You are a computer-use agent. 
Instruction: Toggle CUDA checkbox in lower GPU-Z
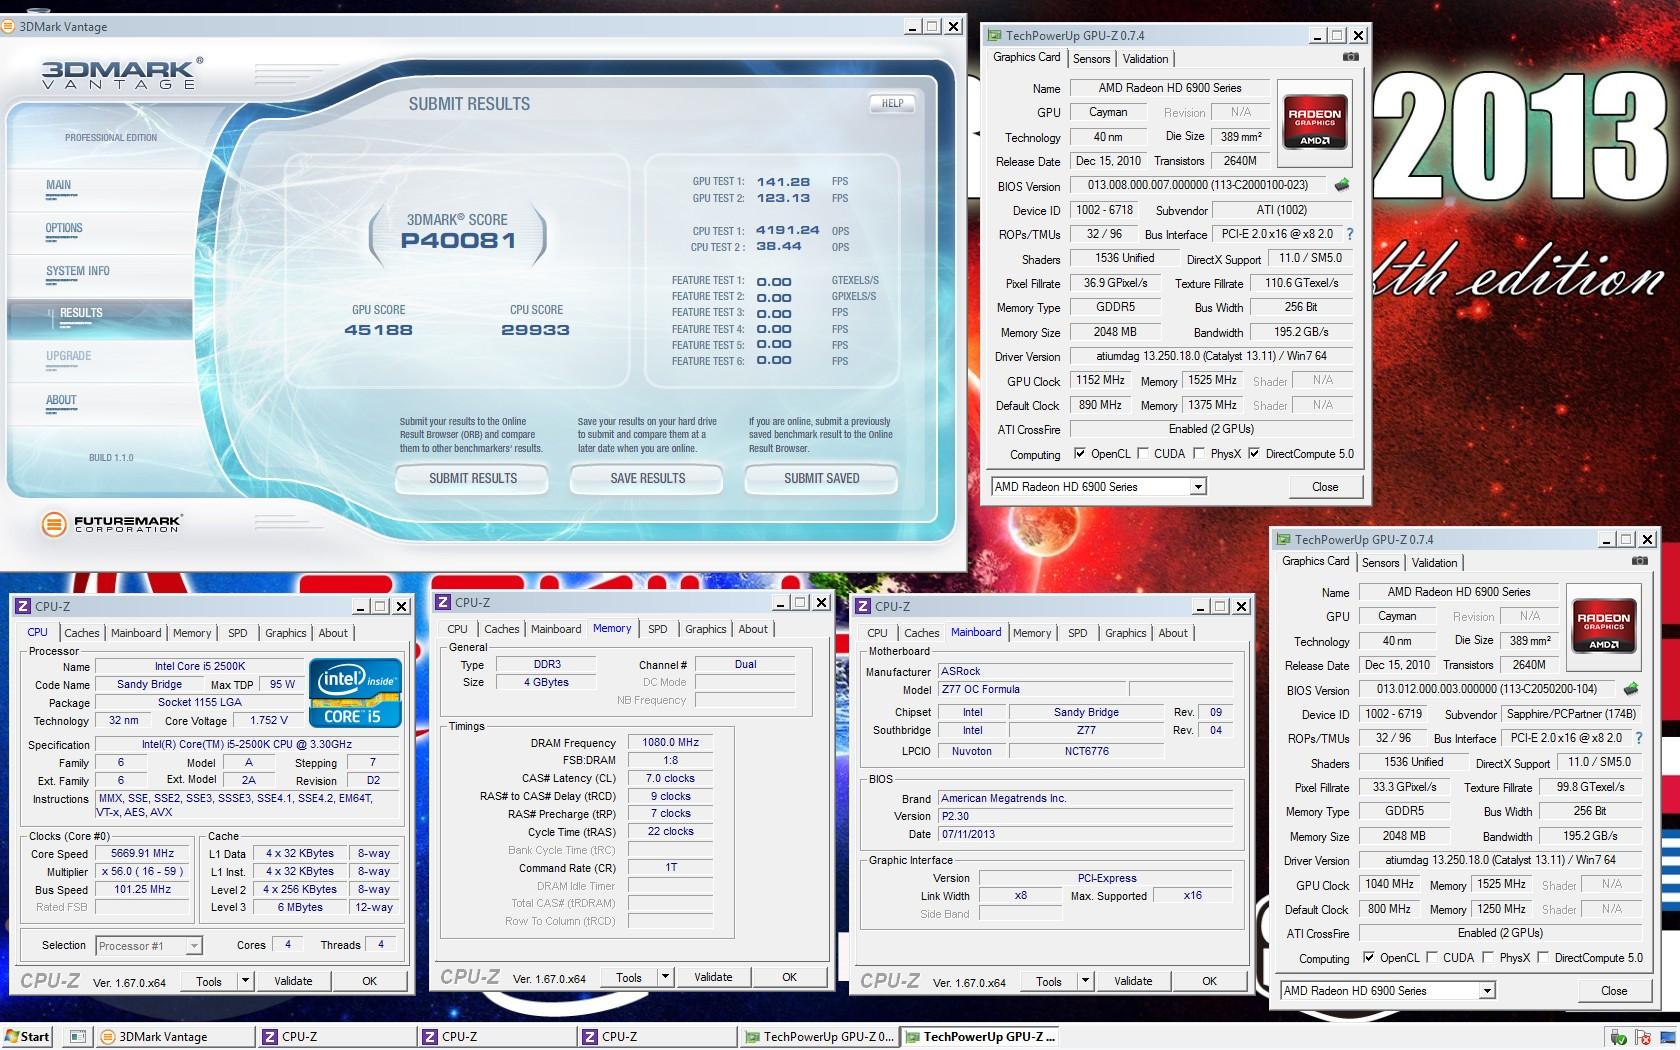coord(1432,958)
